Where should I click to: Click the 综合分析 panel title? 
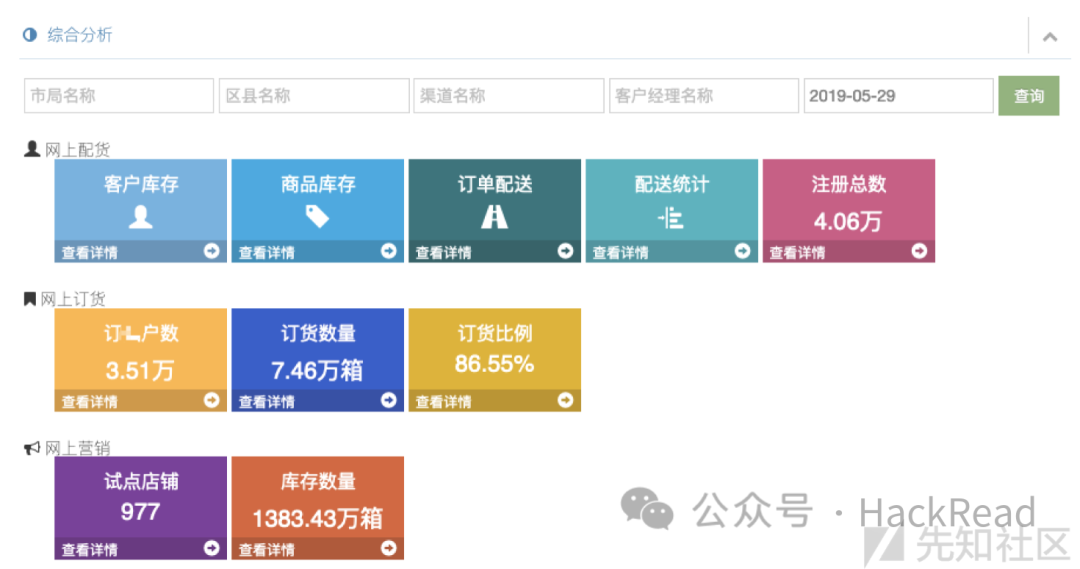(79, 34)
